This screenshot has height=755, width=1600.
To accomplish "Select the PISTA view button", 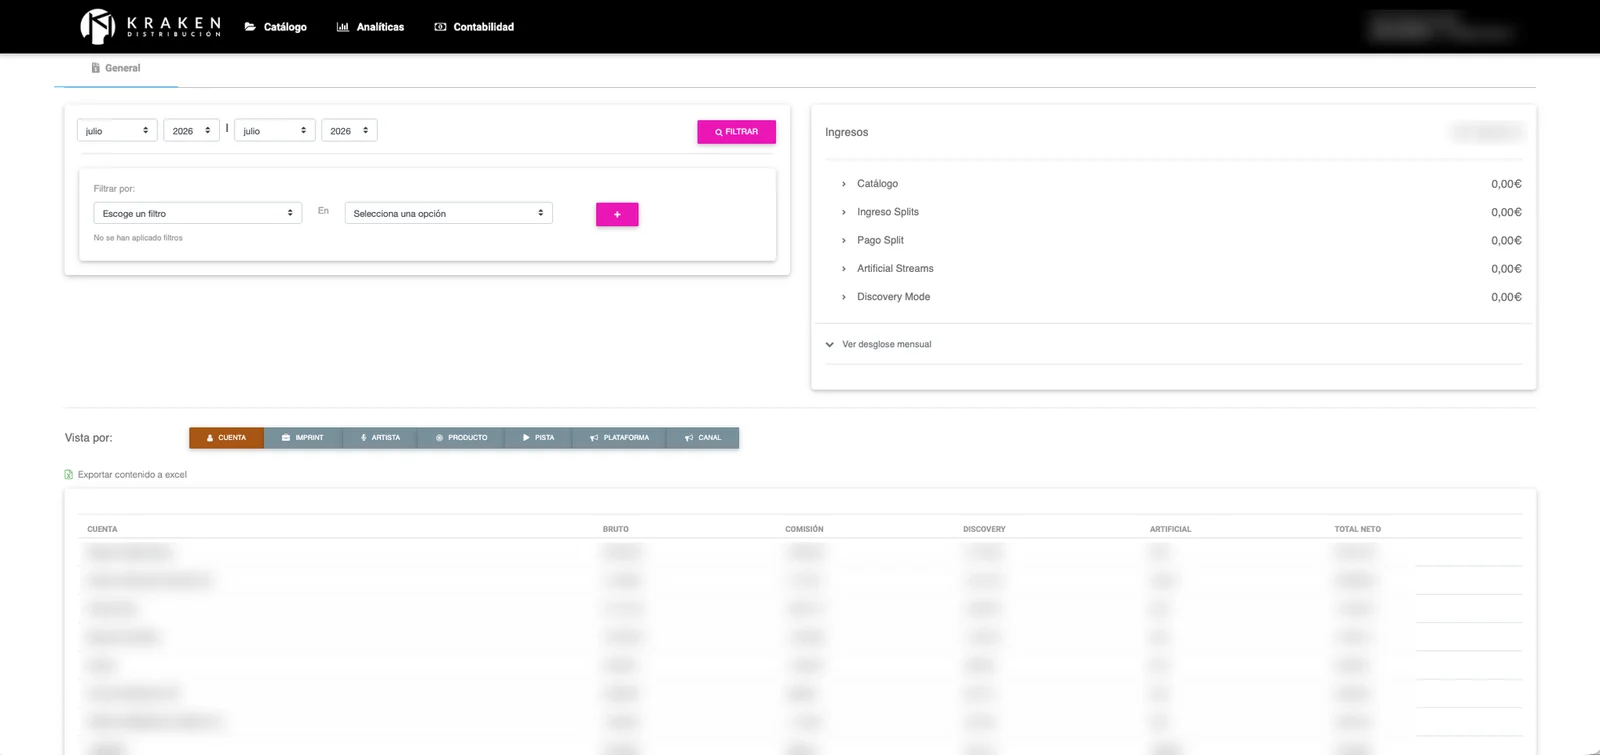I will point(538,438).
